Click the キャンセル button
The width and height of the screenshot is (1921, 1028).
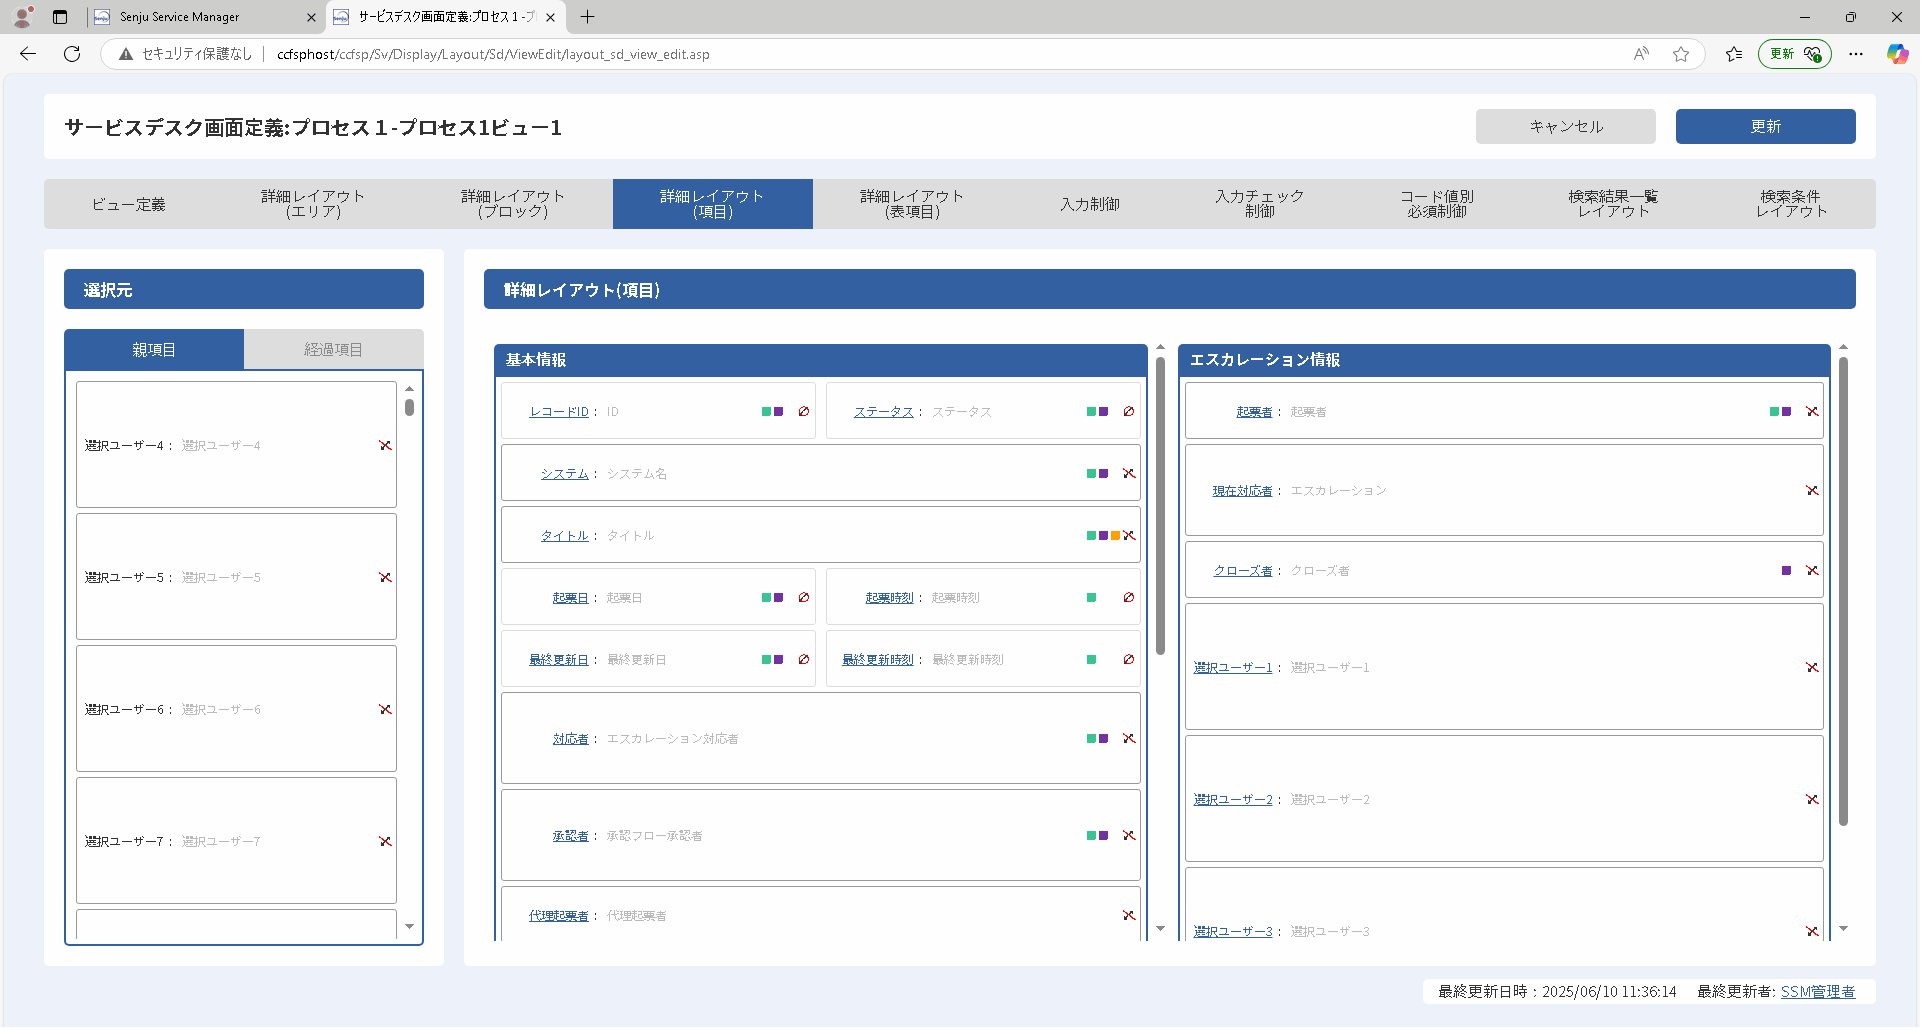(1566, 127)
